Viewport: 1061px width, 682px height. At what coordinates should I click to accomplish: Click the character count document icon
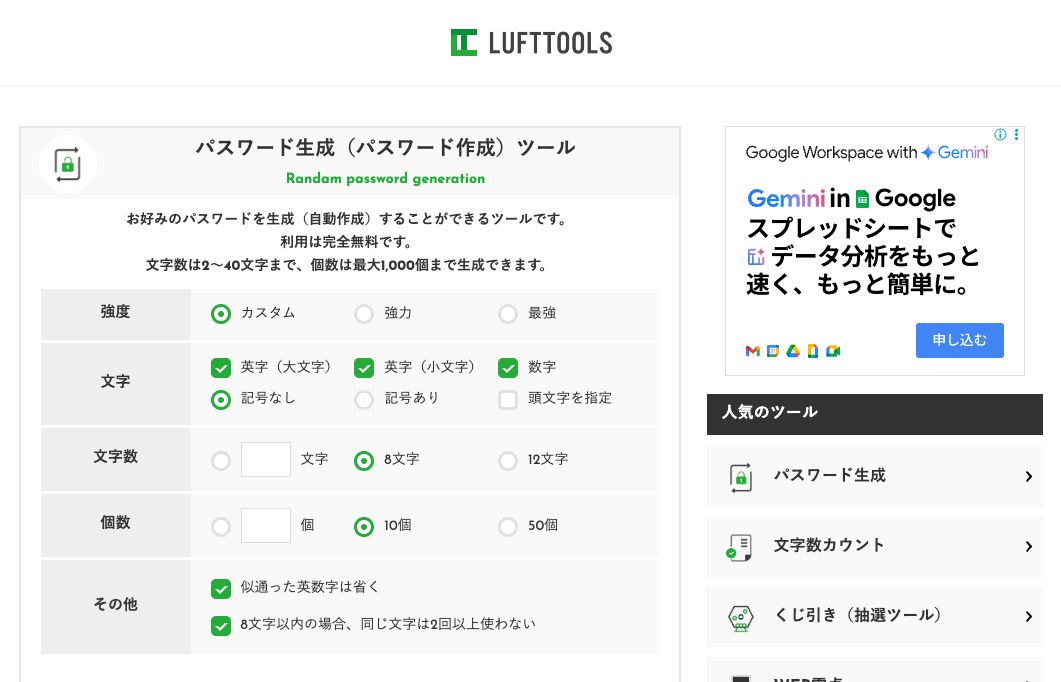[x=740, y=547]
